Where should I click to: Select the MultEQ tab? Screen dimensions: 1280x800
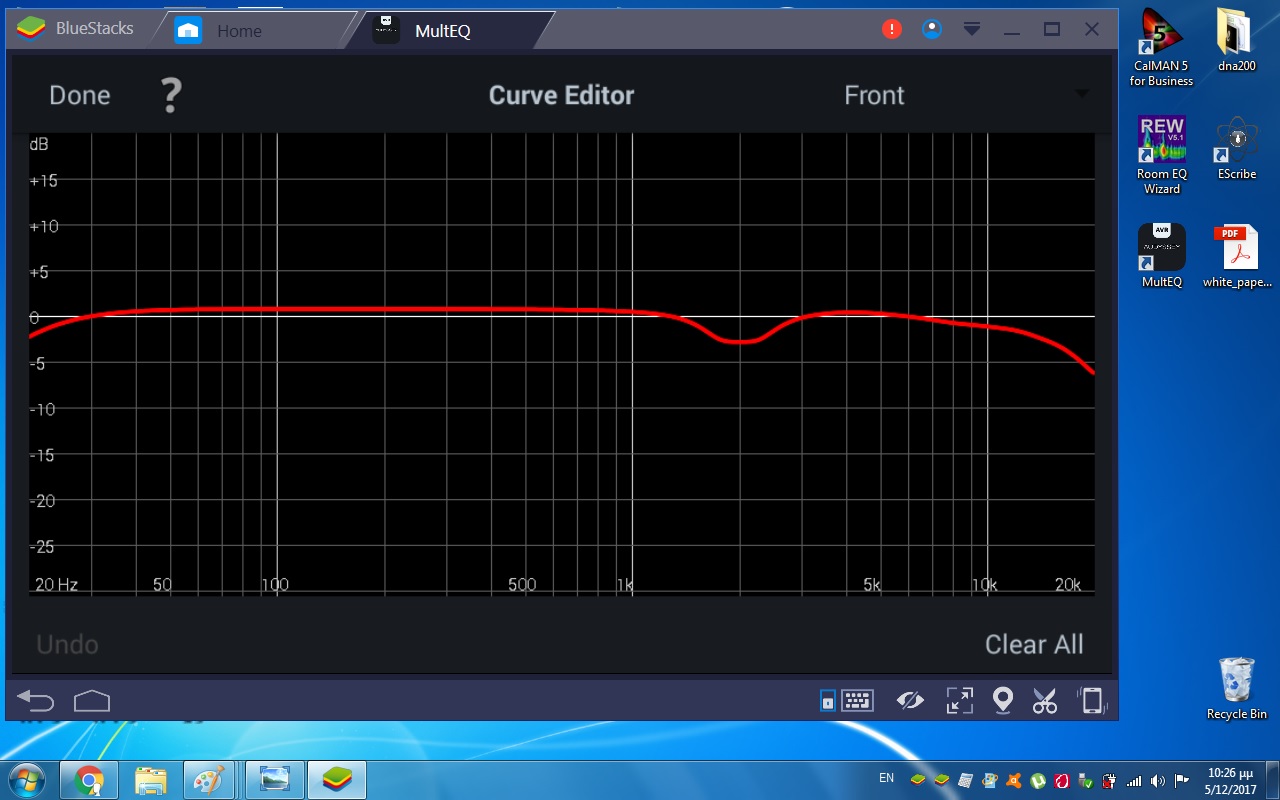tap(442, 31)
